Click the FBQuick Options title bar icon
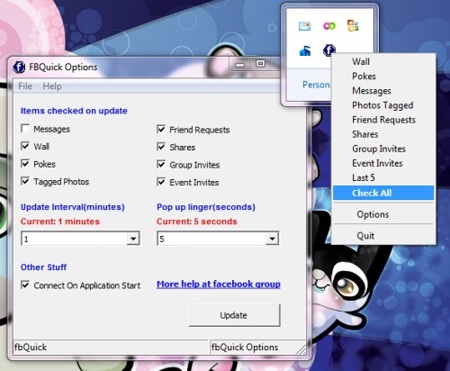 coord(19,67)
